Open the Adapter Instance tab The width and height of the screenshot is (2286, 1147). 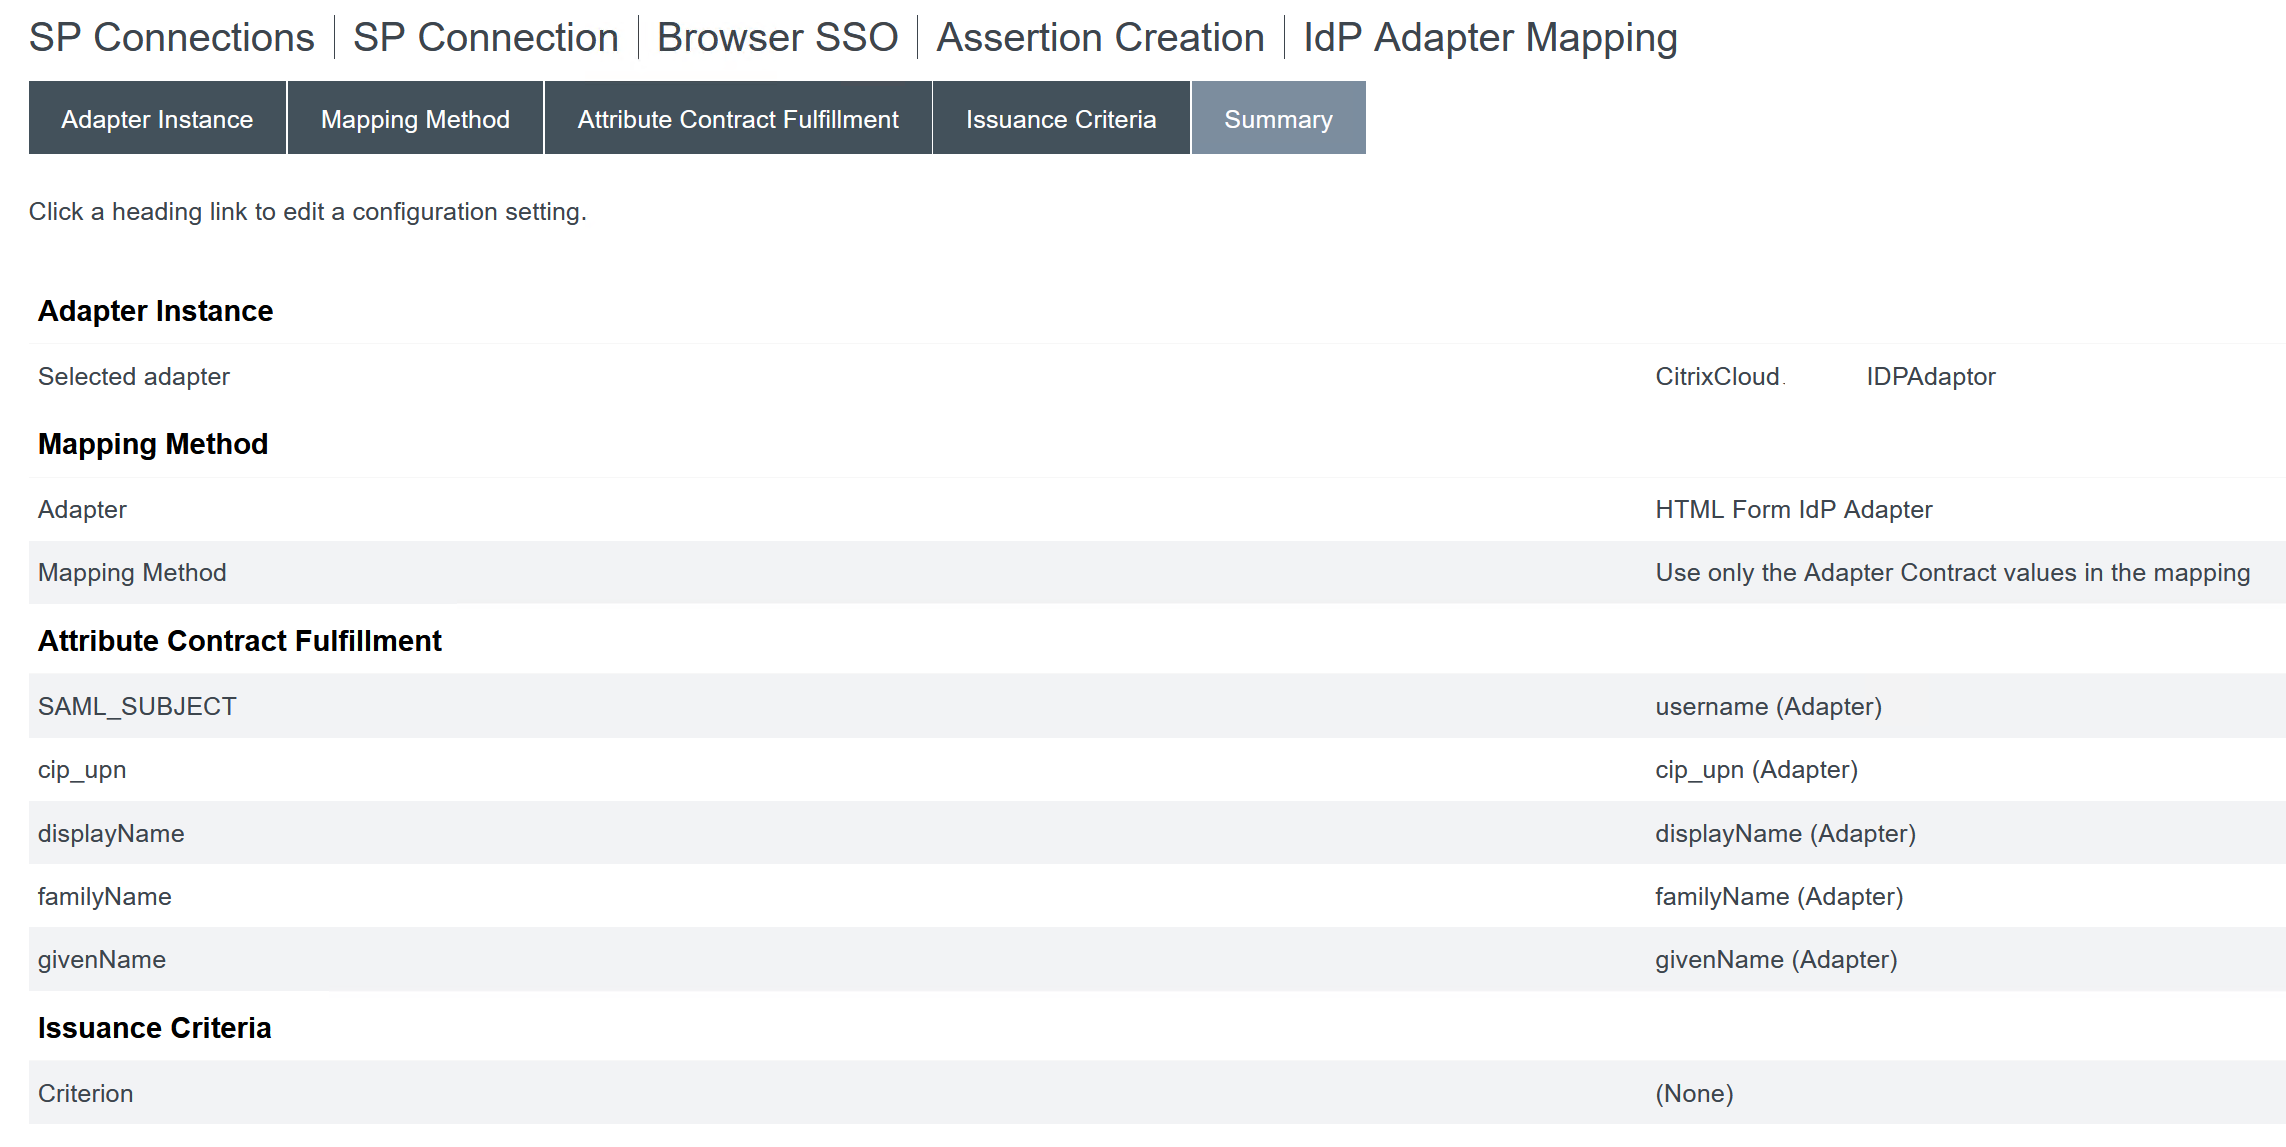[157, 118]
